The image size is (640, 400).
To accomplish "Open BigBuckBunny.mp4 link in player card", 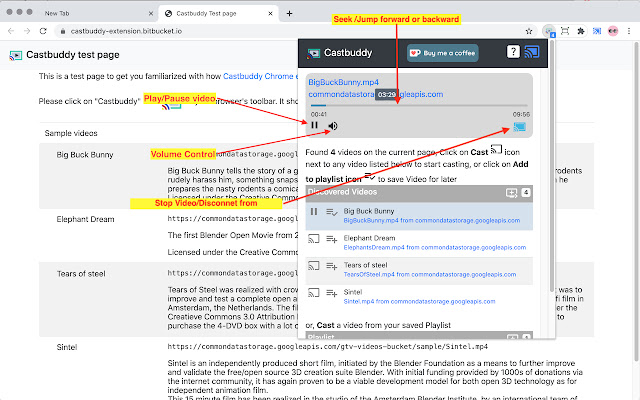I will point(343,82).
